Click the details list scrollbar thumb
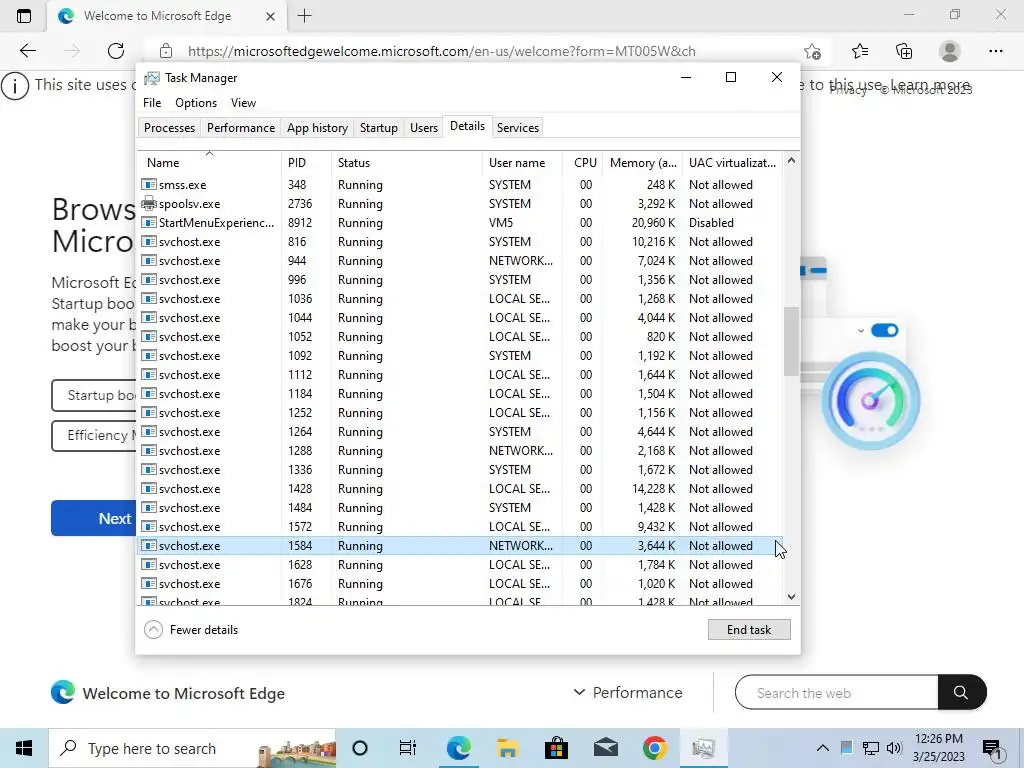1024x768 pixels. tap(792, 341)
